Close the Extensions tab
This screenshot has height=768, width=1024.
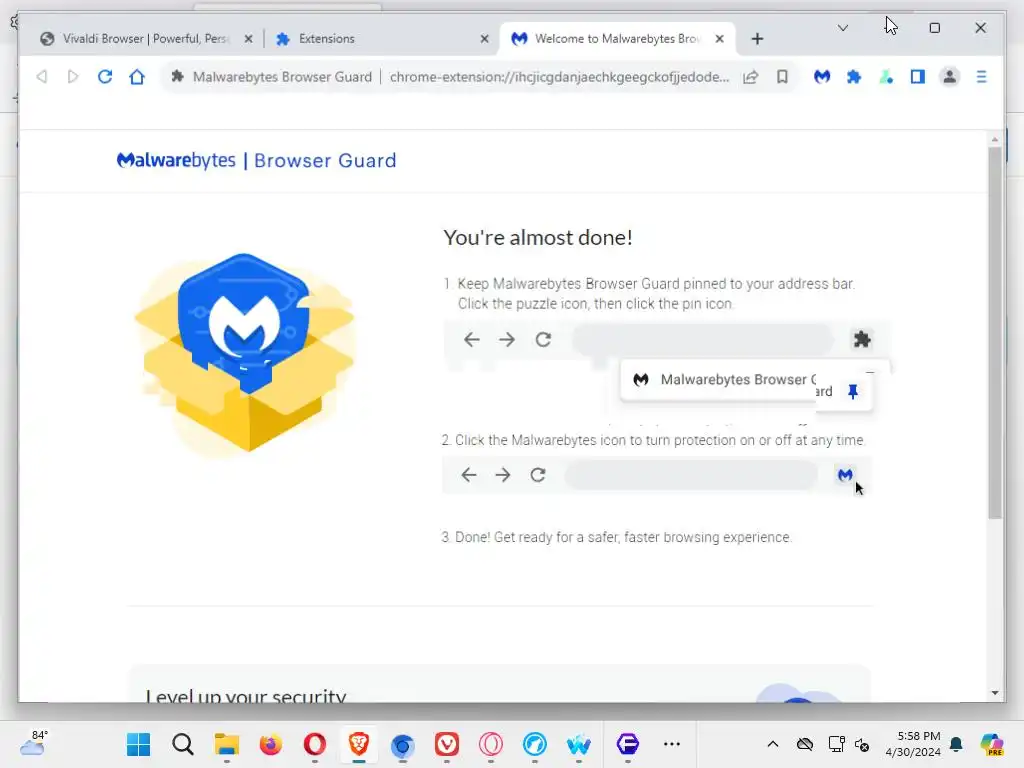point(484,39)
